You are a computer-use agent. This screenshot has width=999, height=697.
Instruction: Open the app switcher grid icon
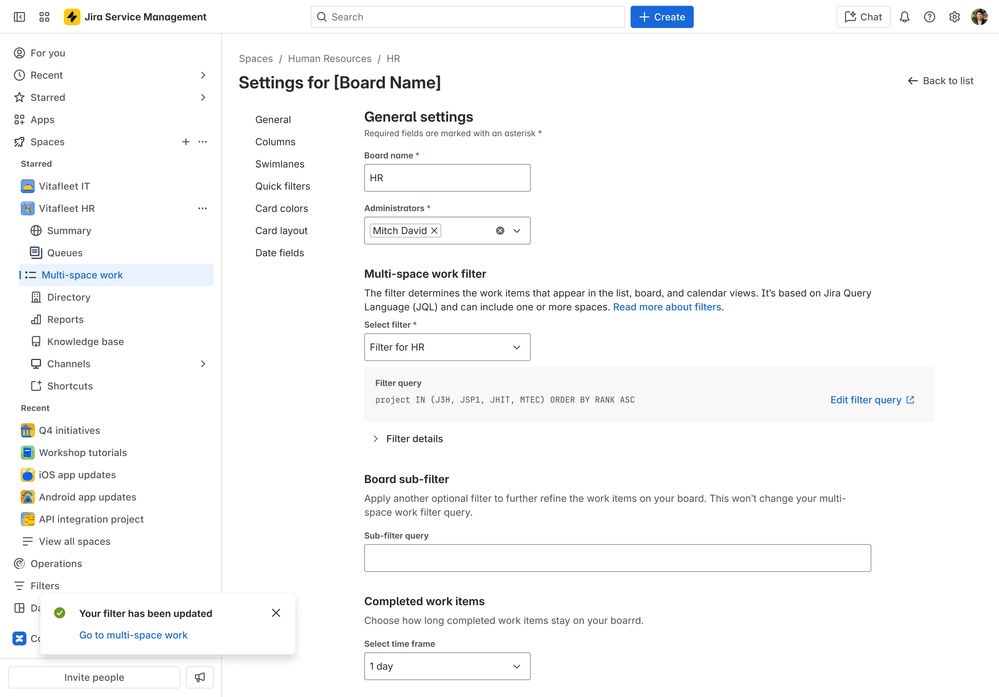[44, 17]
